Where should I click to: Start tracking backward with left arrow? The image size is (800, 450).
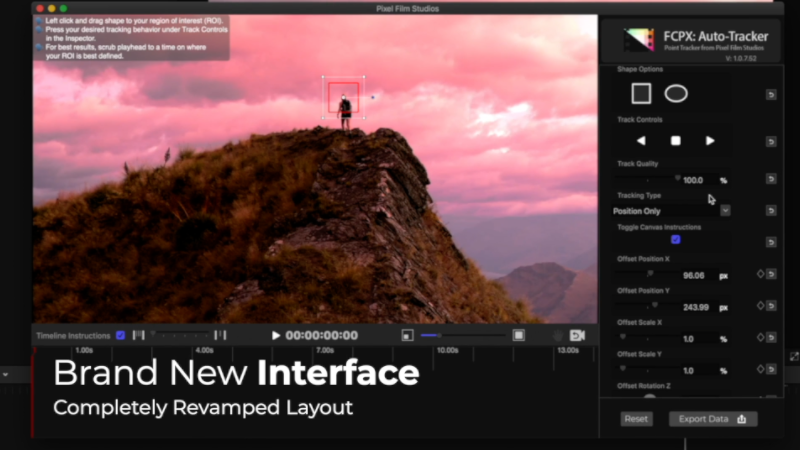coord(641,141)
